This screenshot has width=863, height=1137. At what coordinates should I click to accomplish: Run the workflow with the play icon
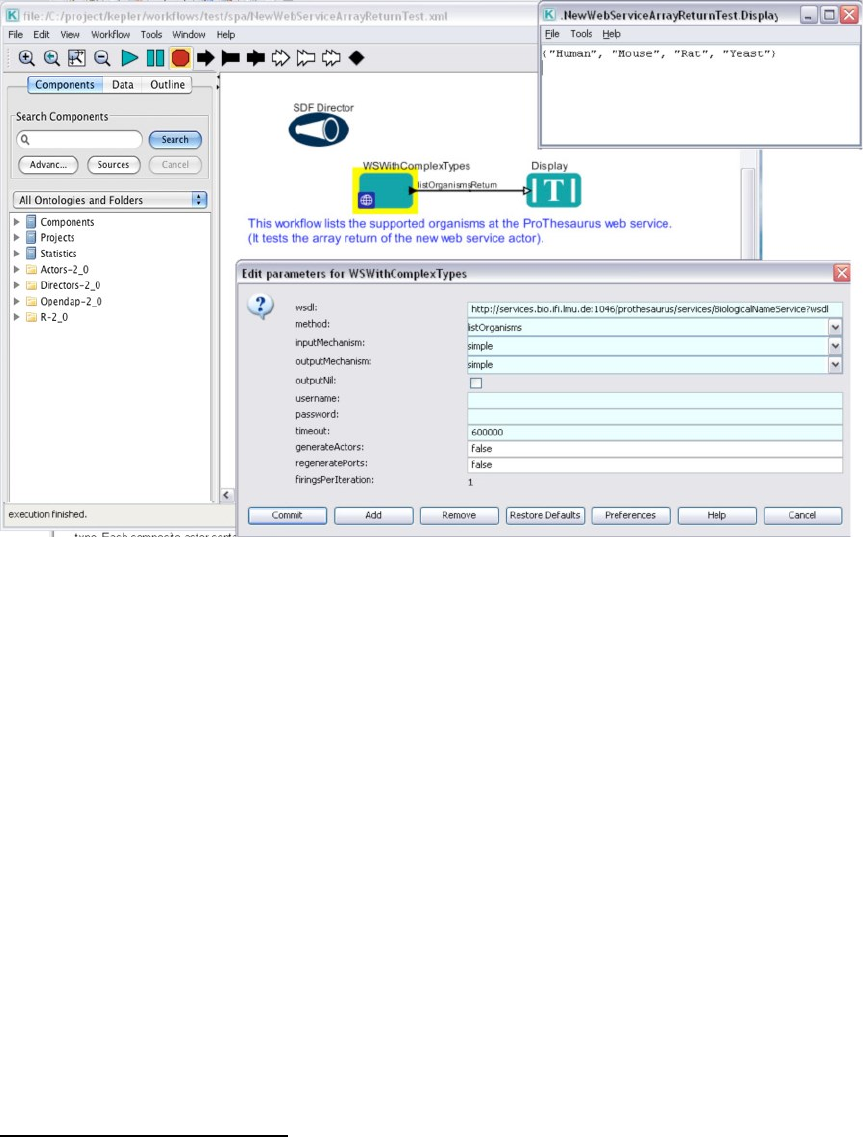130,58
